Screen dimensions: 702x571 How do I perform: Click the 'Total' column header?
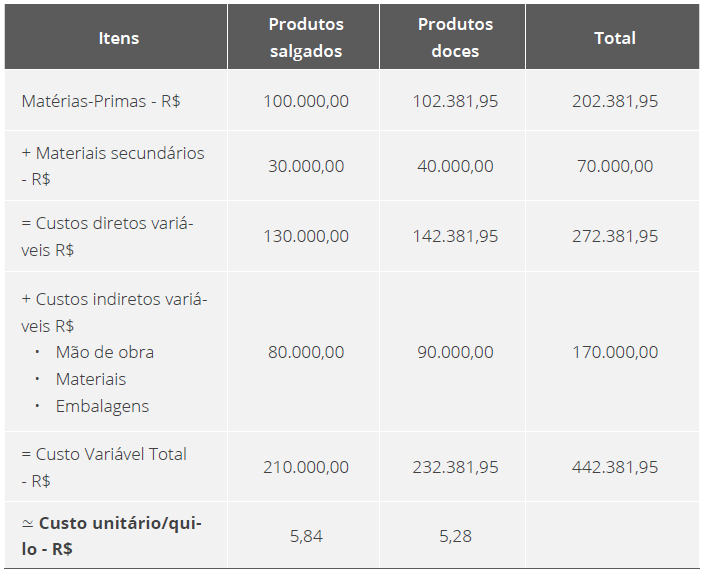615,38
